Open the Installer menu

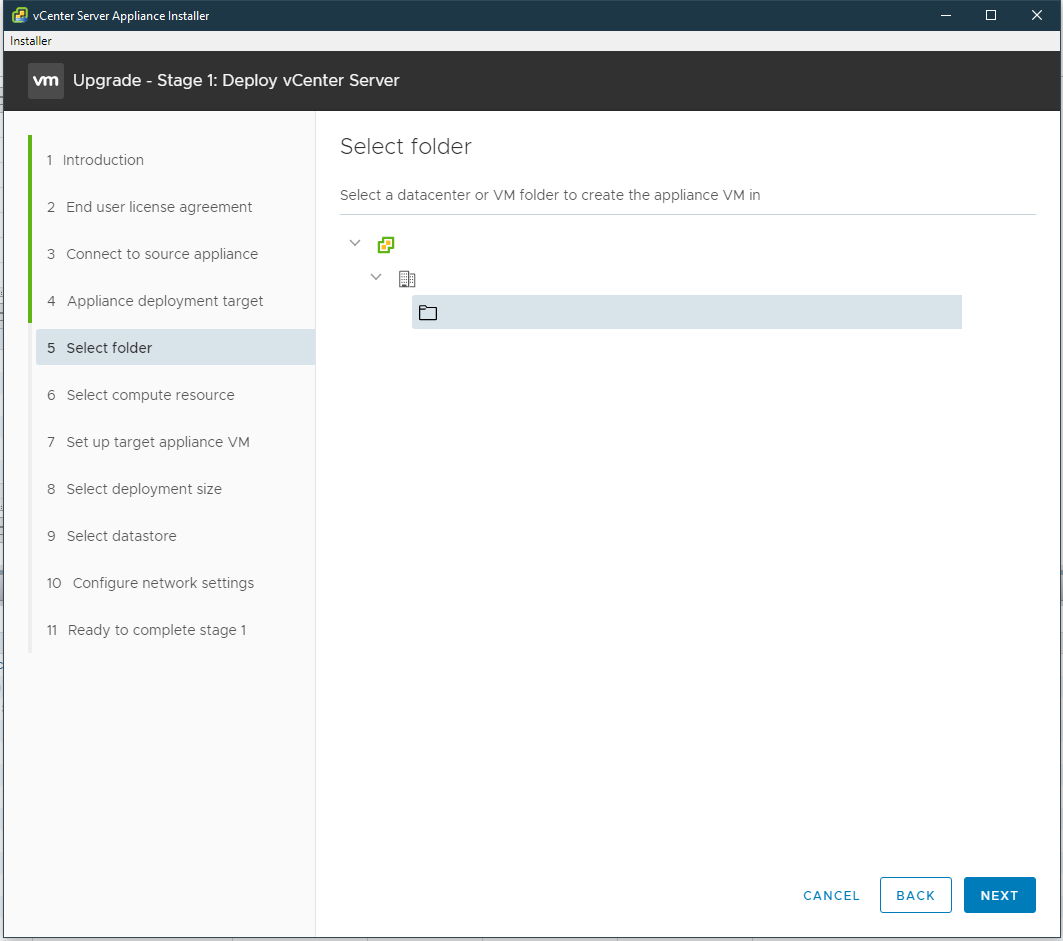click(x=30, y=41)
